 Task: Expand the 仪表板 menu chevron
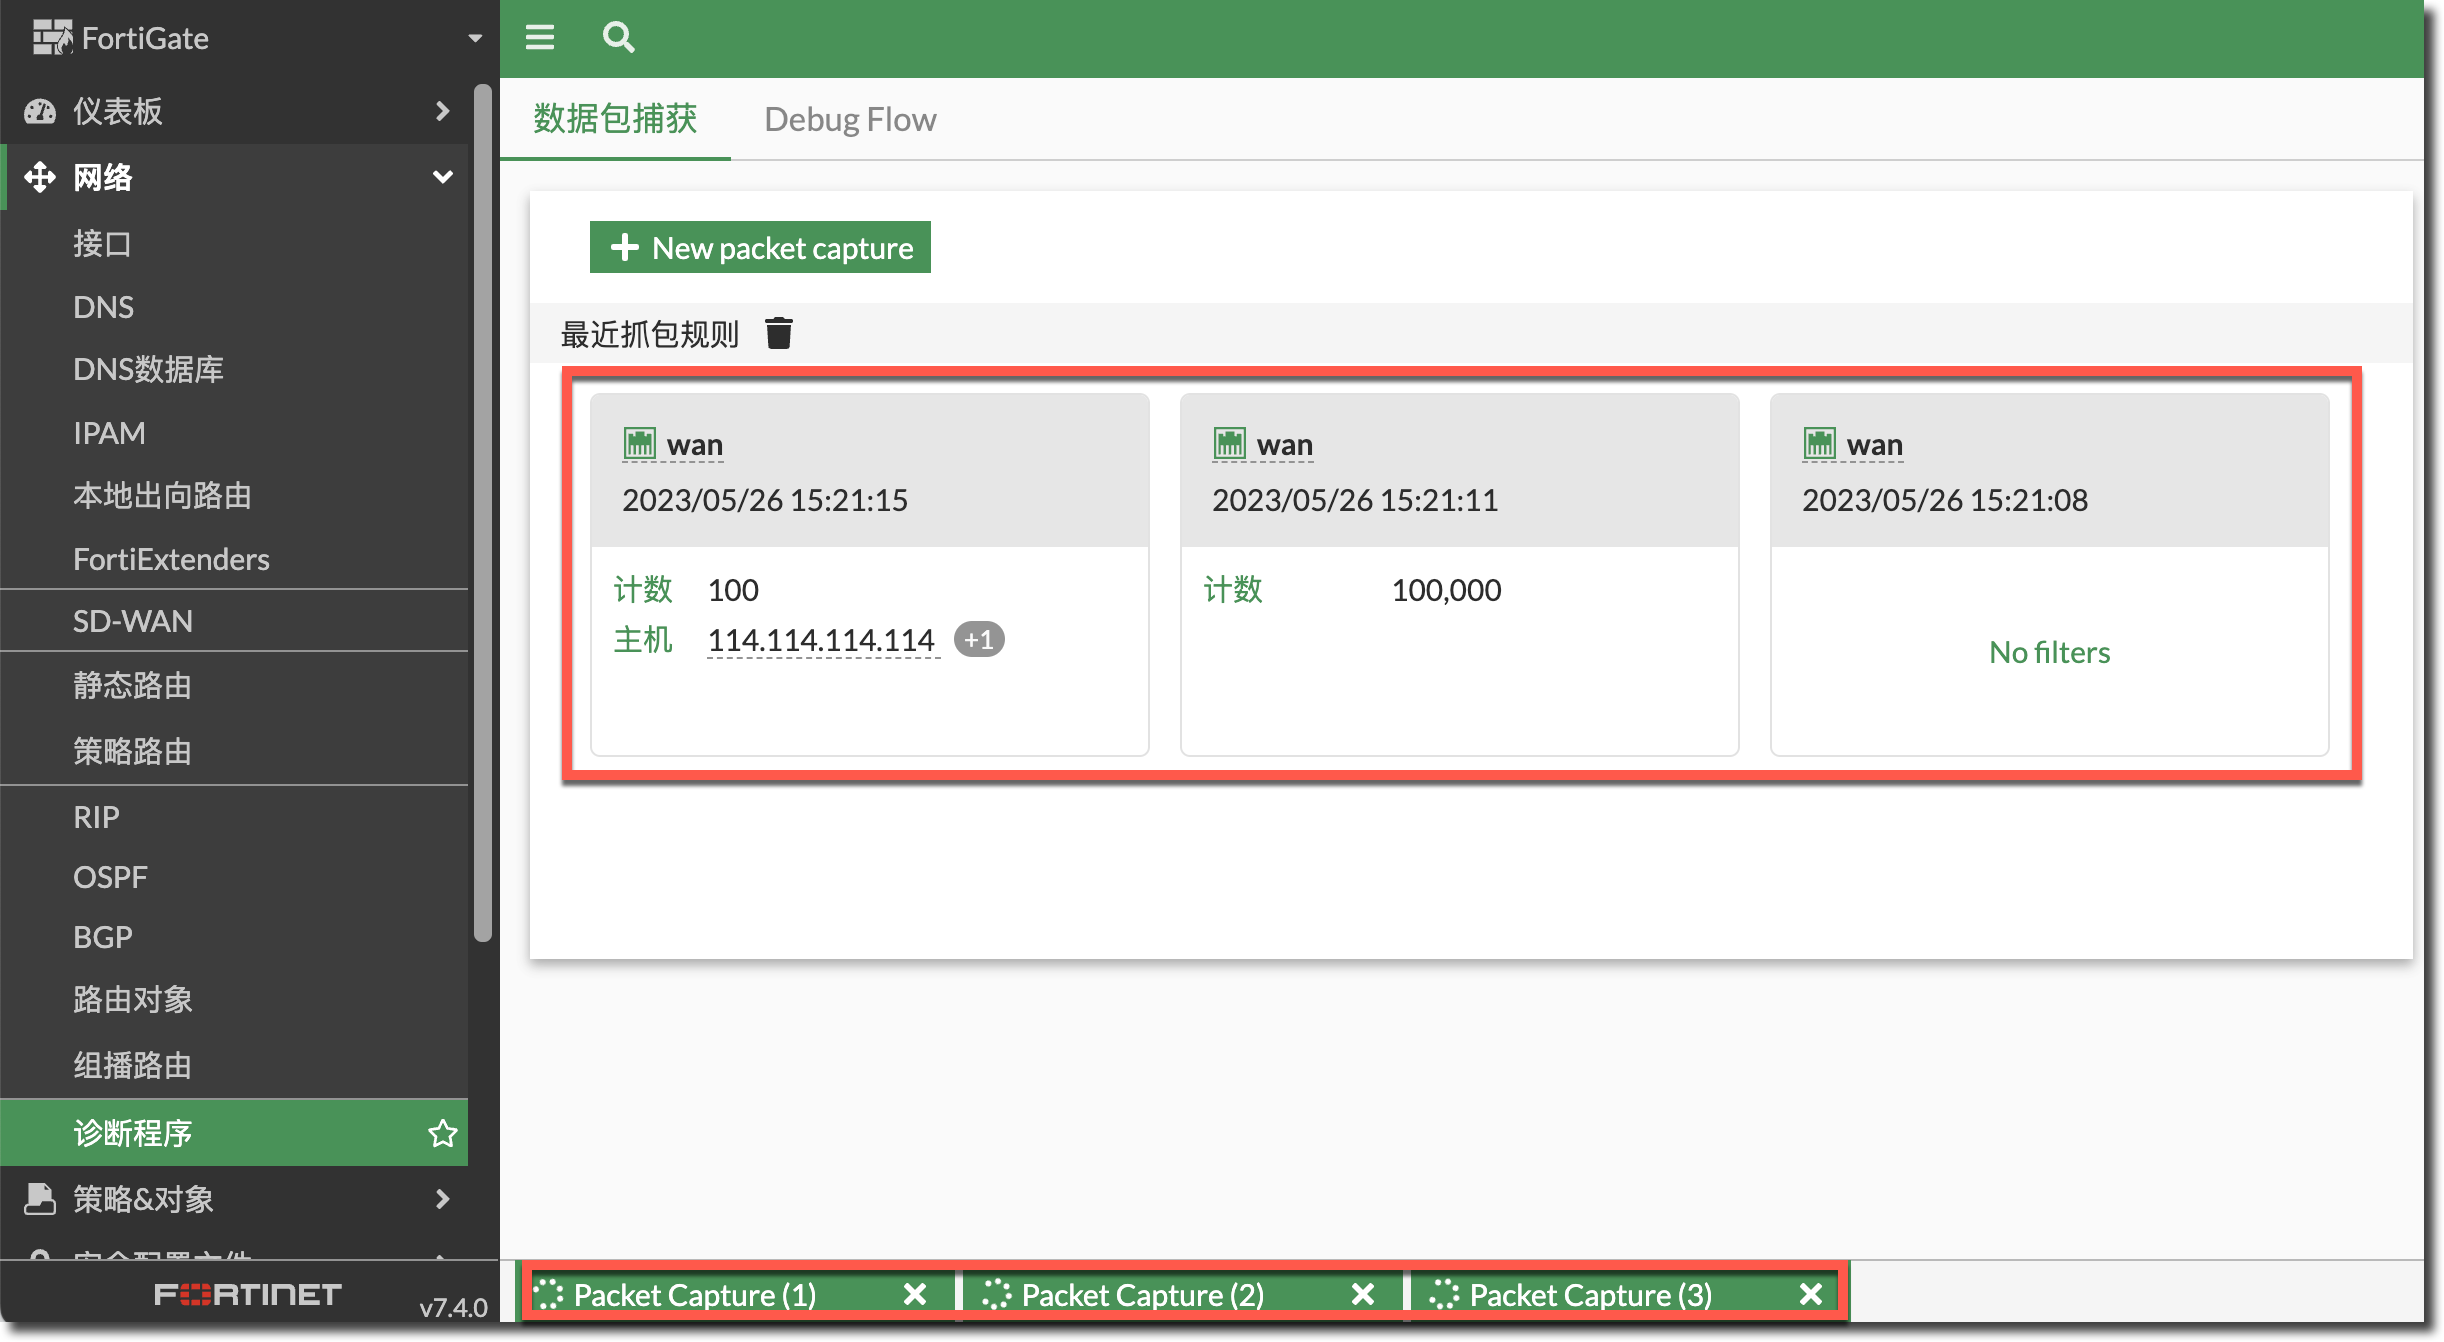tap(442, 111)
